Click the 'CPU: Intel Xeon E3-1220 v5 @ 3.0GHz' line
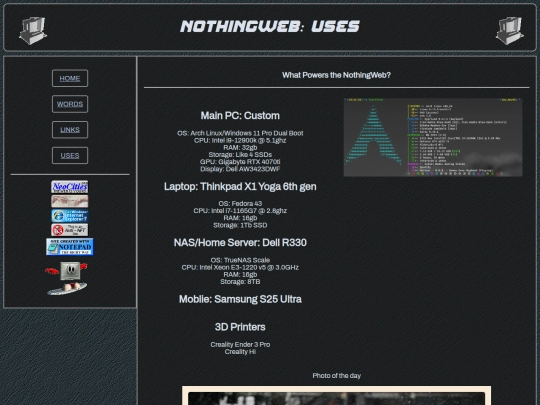 click(240, 267)
